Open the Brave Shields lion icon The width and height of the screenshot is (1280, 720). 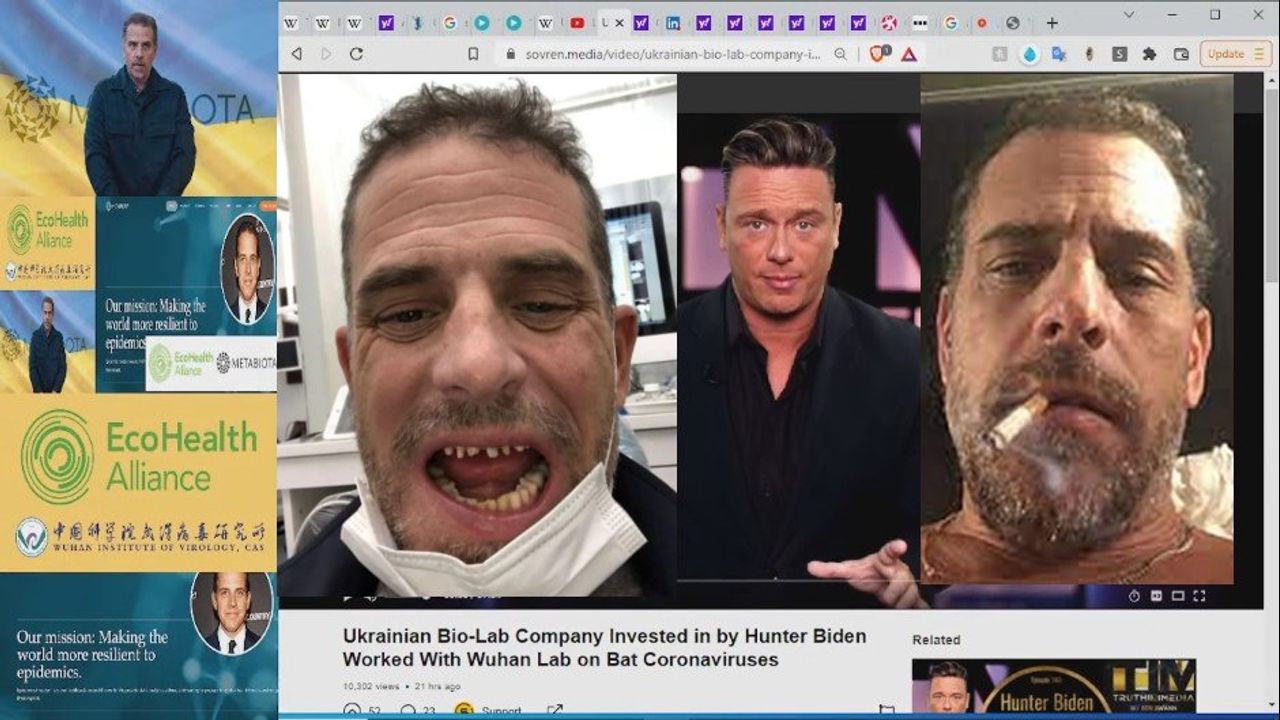[879, 54]
